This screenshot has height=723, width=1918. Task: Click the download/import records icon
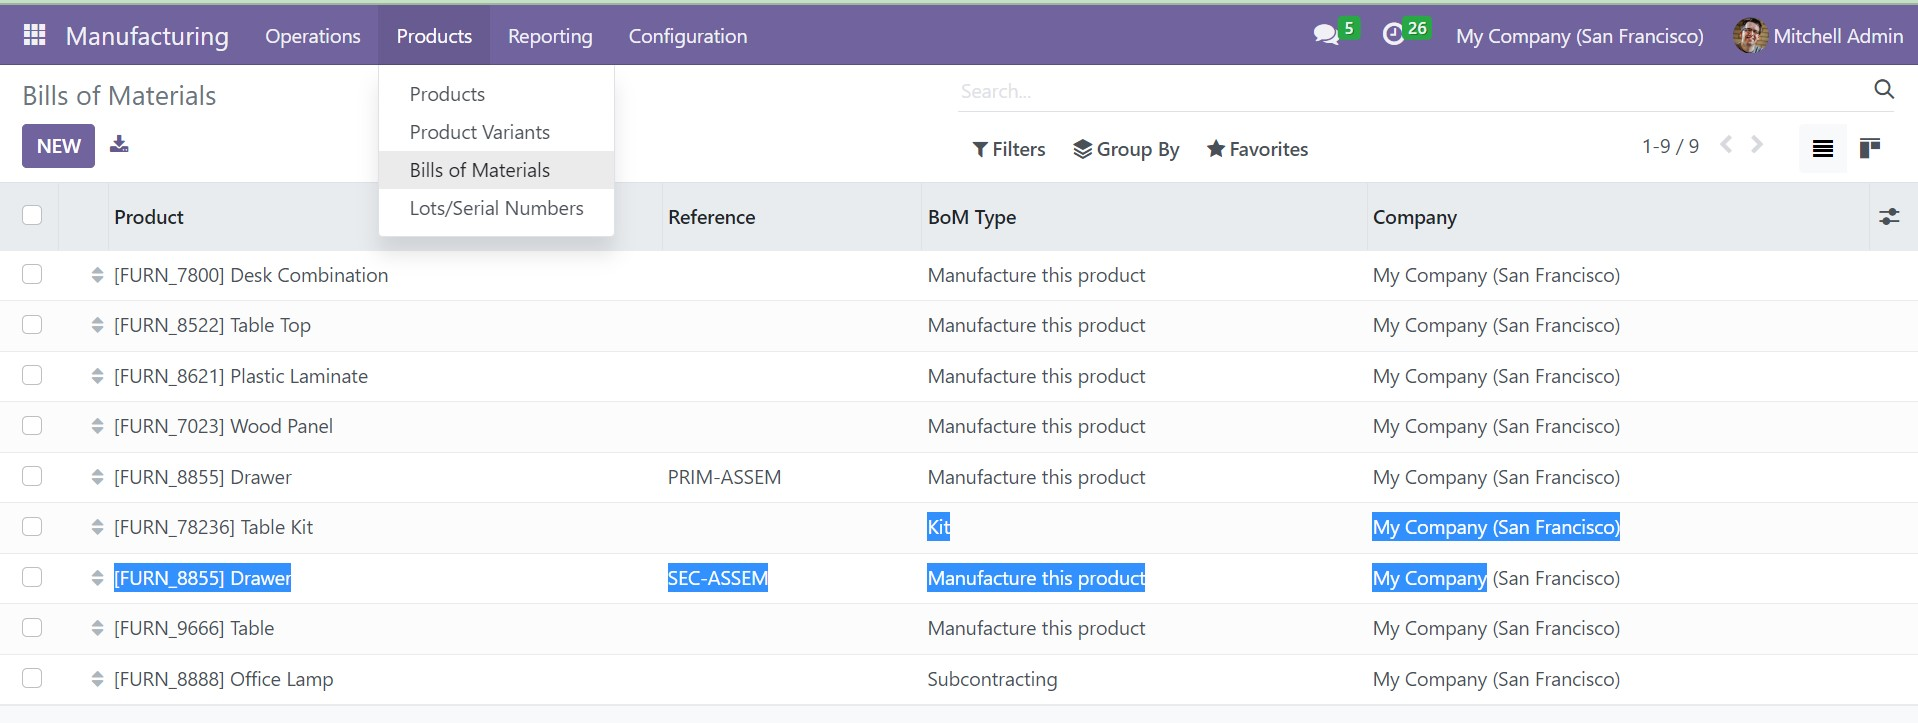(x=119, y=144)
